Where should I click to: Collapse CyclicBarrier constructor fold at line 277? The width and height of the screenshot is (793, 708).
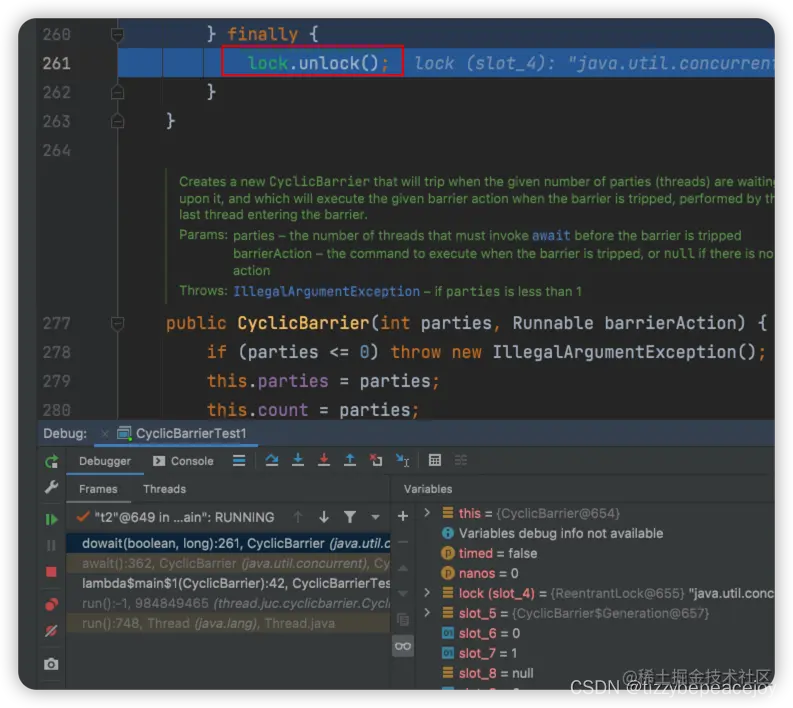(117, 323)
